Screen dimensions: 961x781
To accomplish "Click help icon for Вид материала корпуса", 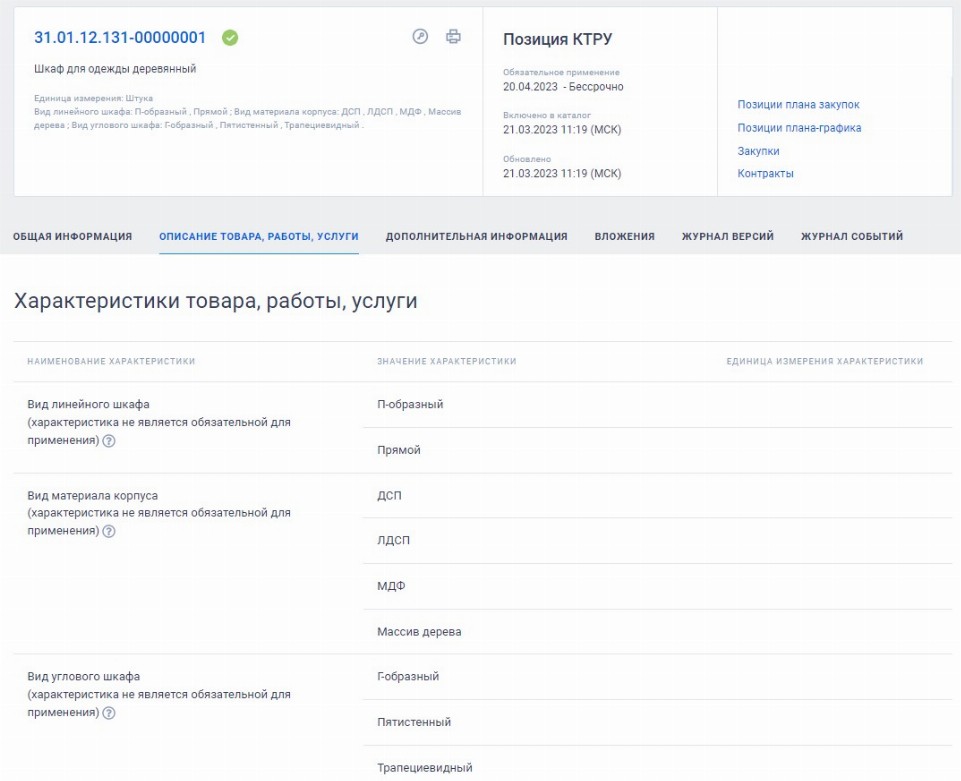I will [109, 531].
